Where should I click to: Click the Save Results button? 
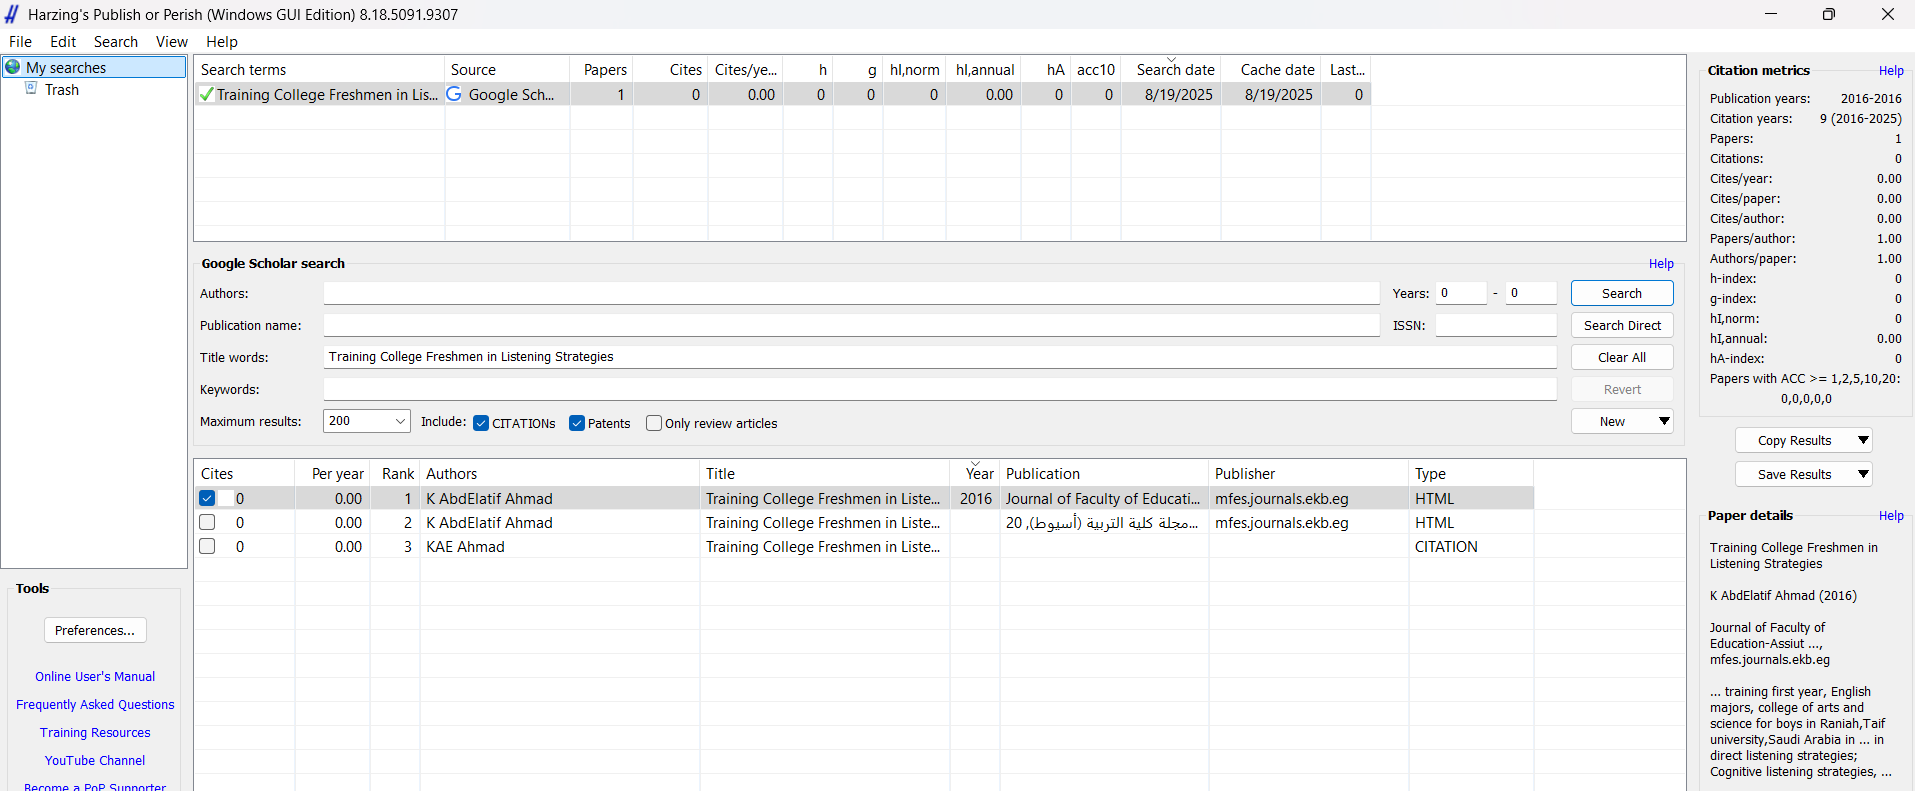1794,474
